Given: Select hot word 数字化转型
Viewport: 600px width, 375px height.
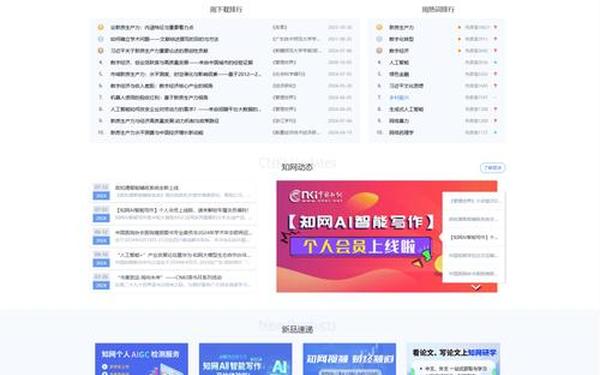Looking at the screenshot, I should [x=401, y=39].
